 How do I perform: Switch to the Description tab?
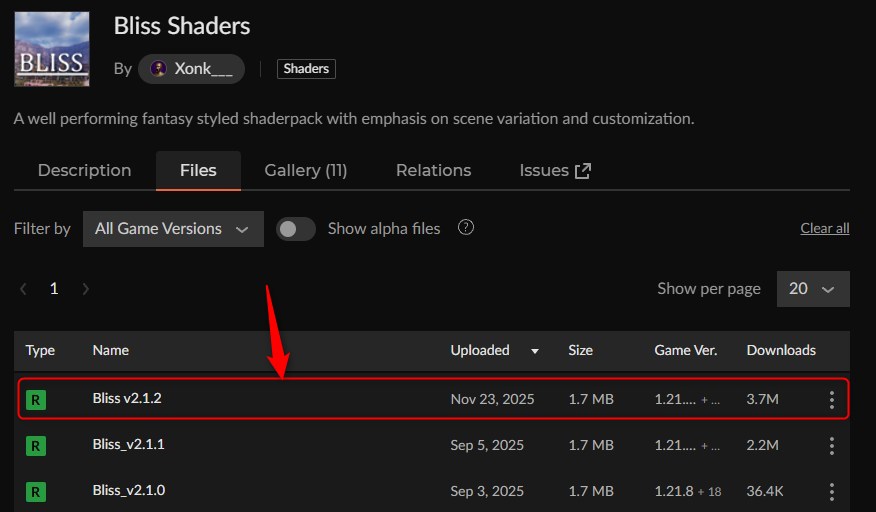(x=84, y=170)
